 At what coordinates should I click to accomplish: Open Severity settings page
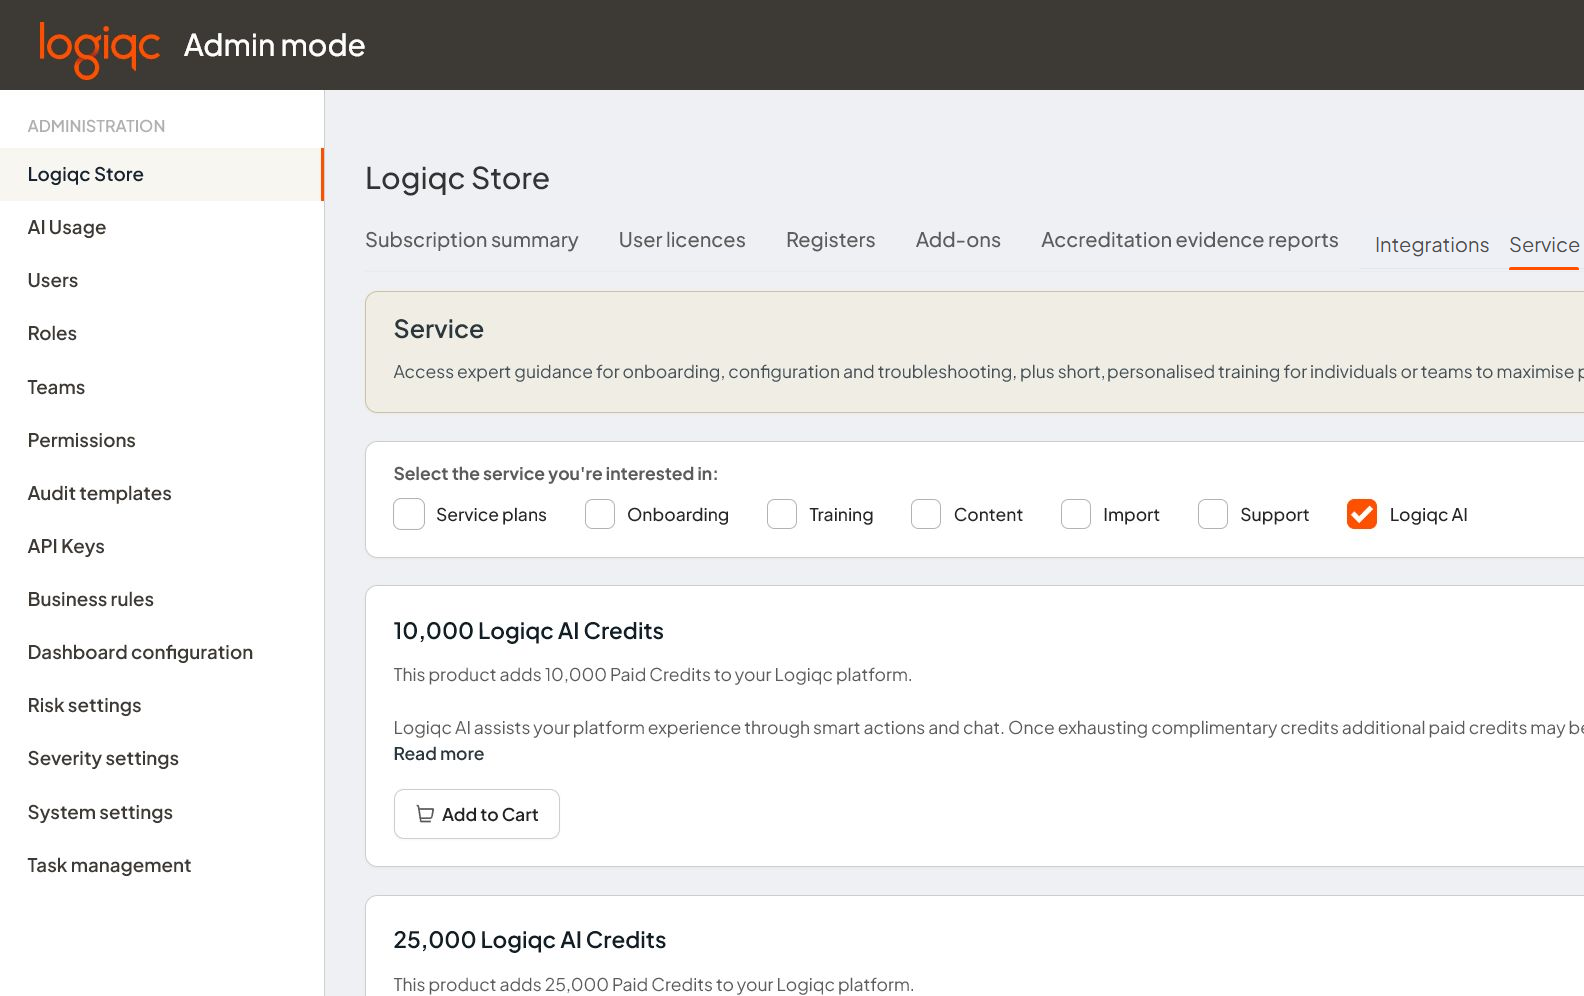click(x=161, y=758)
